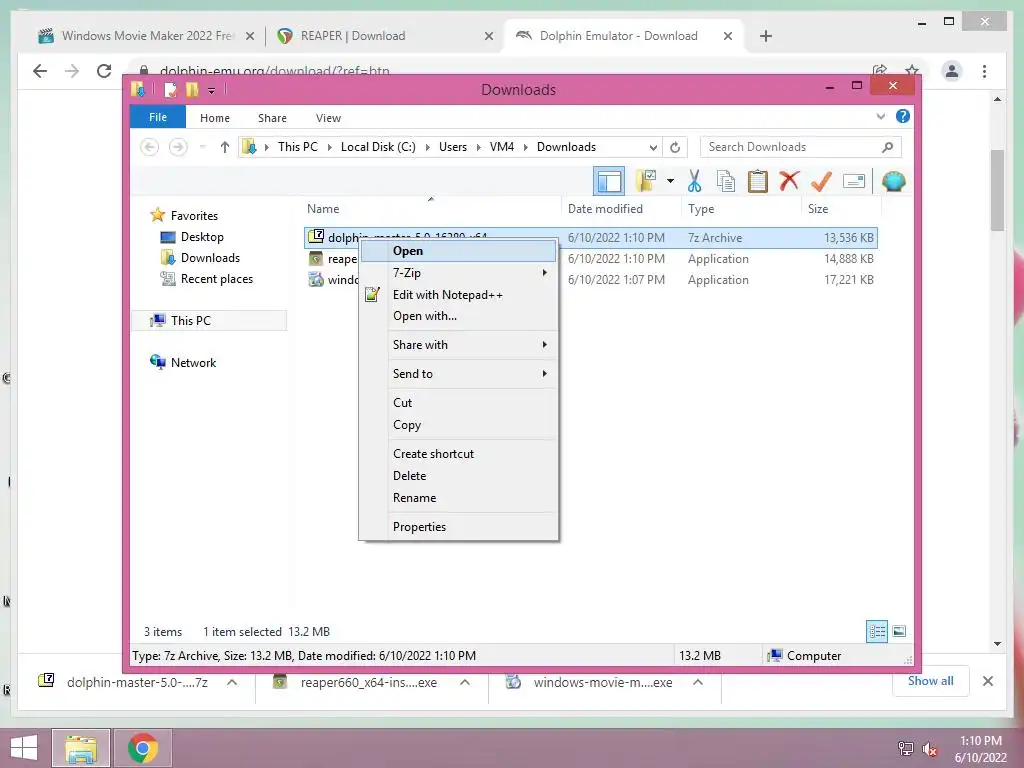Select Network in the navigation pane
1024x768 pixels.
click(x=193, y=362)
